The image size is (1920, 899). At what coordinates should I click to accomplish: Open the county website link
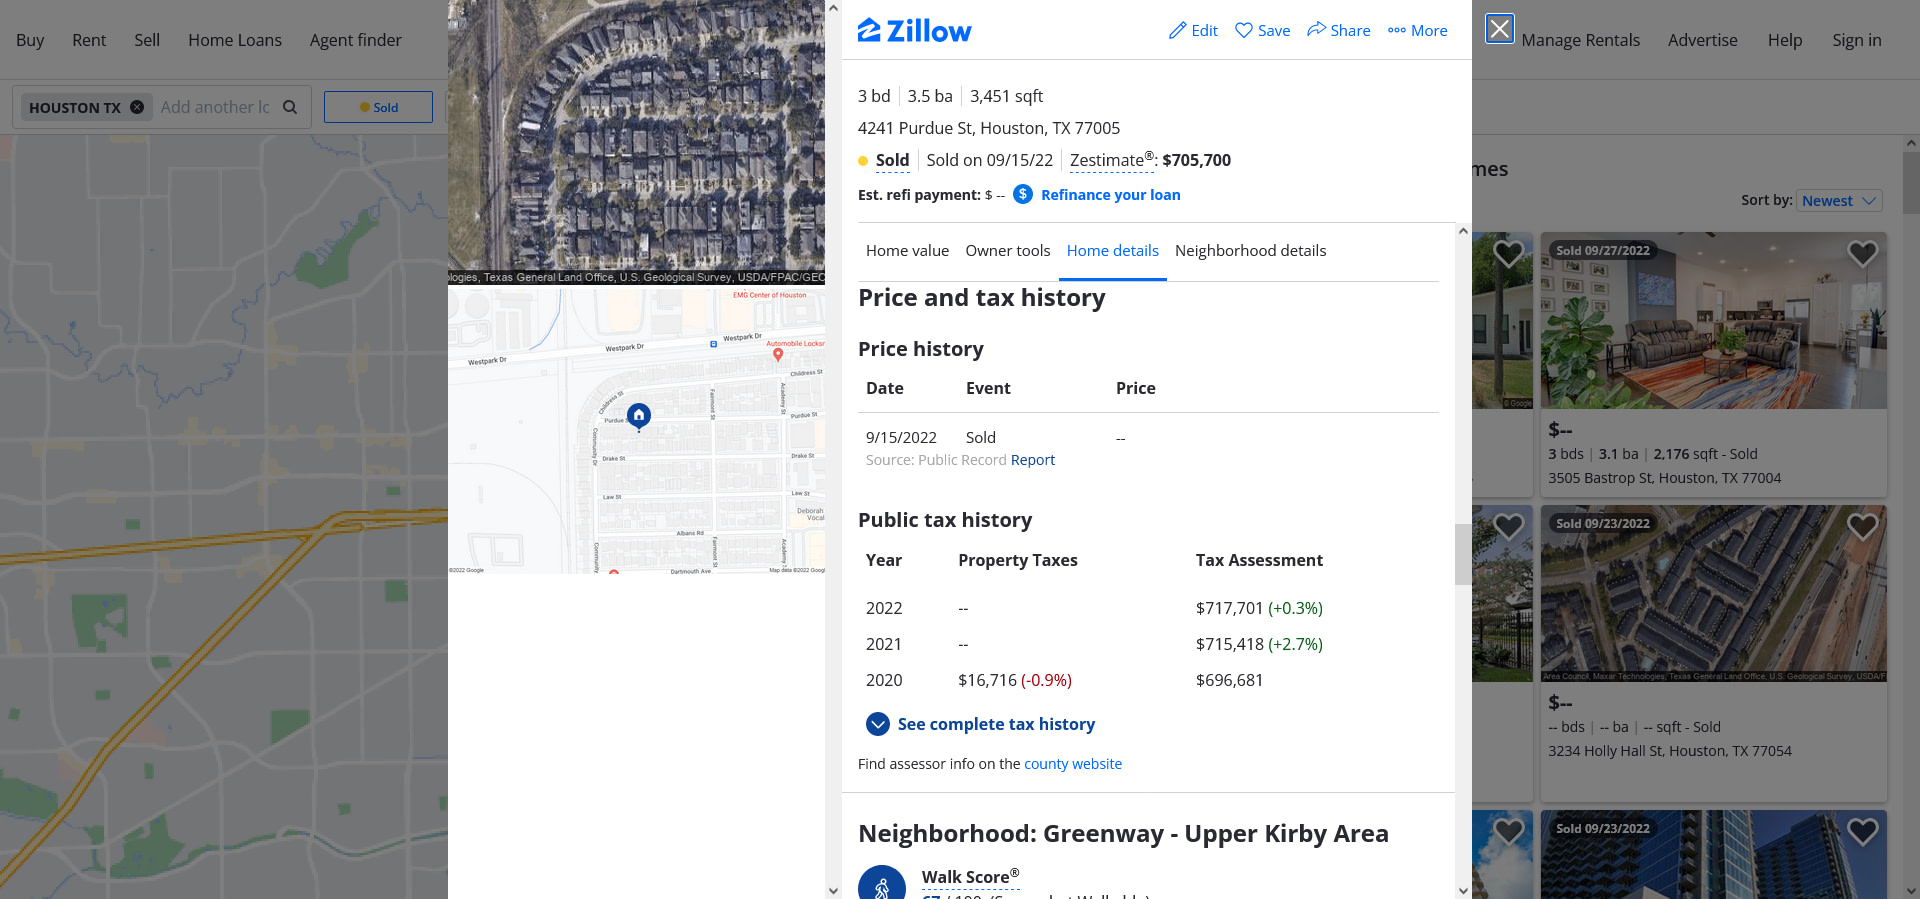click(1072, 764)
